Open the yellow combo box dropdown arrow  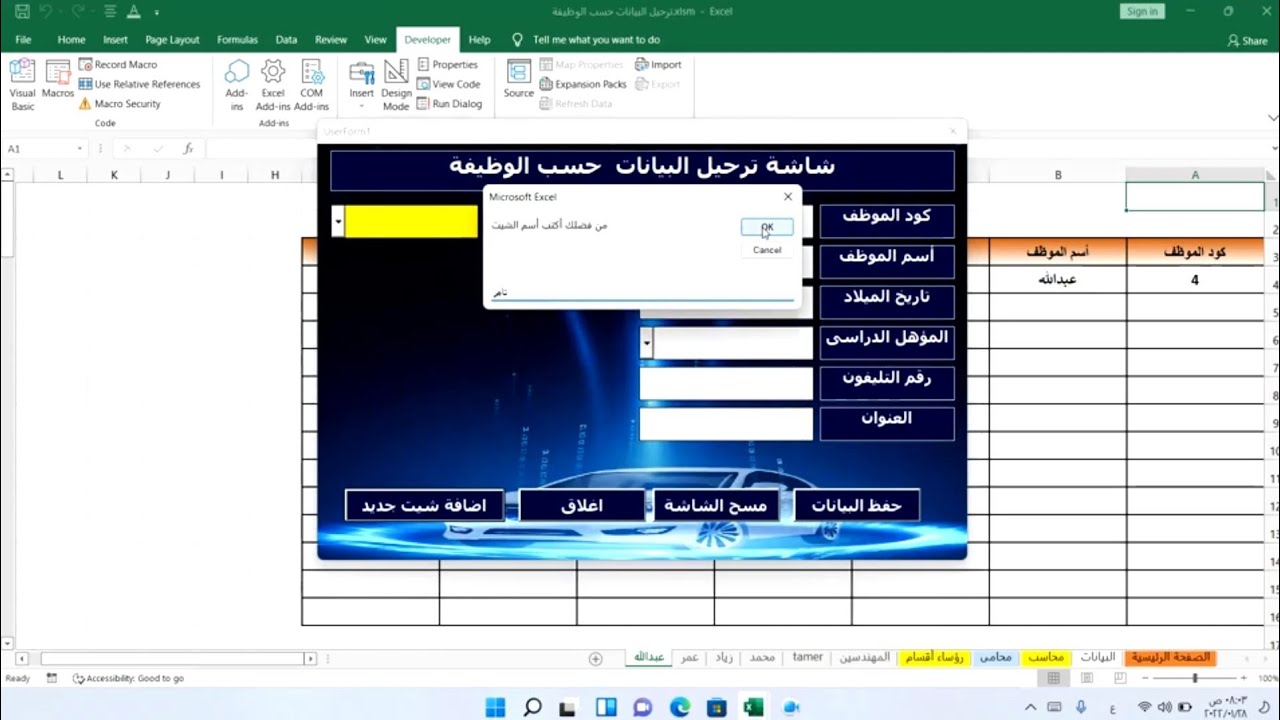338,222
